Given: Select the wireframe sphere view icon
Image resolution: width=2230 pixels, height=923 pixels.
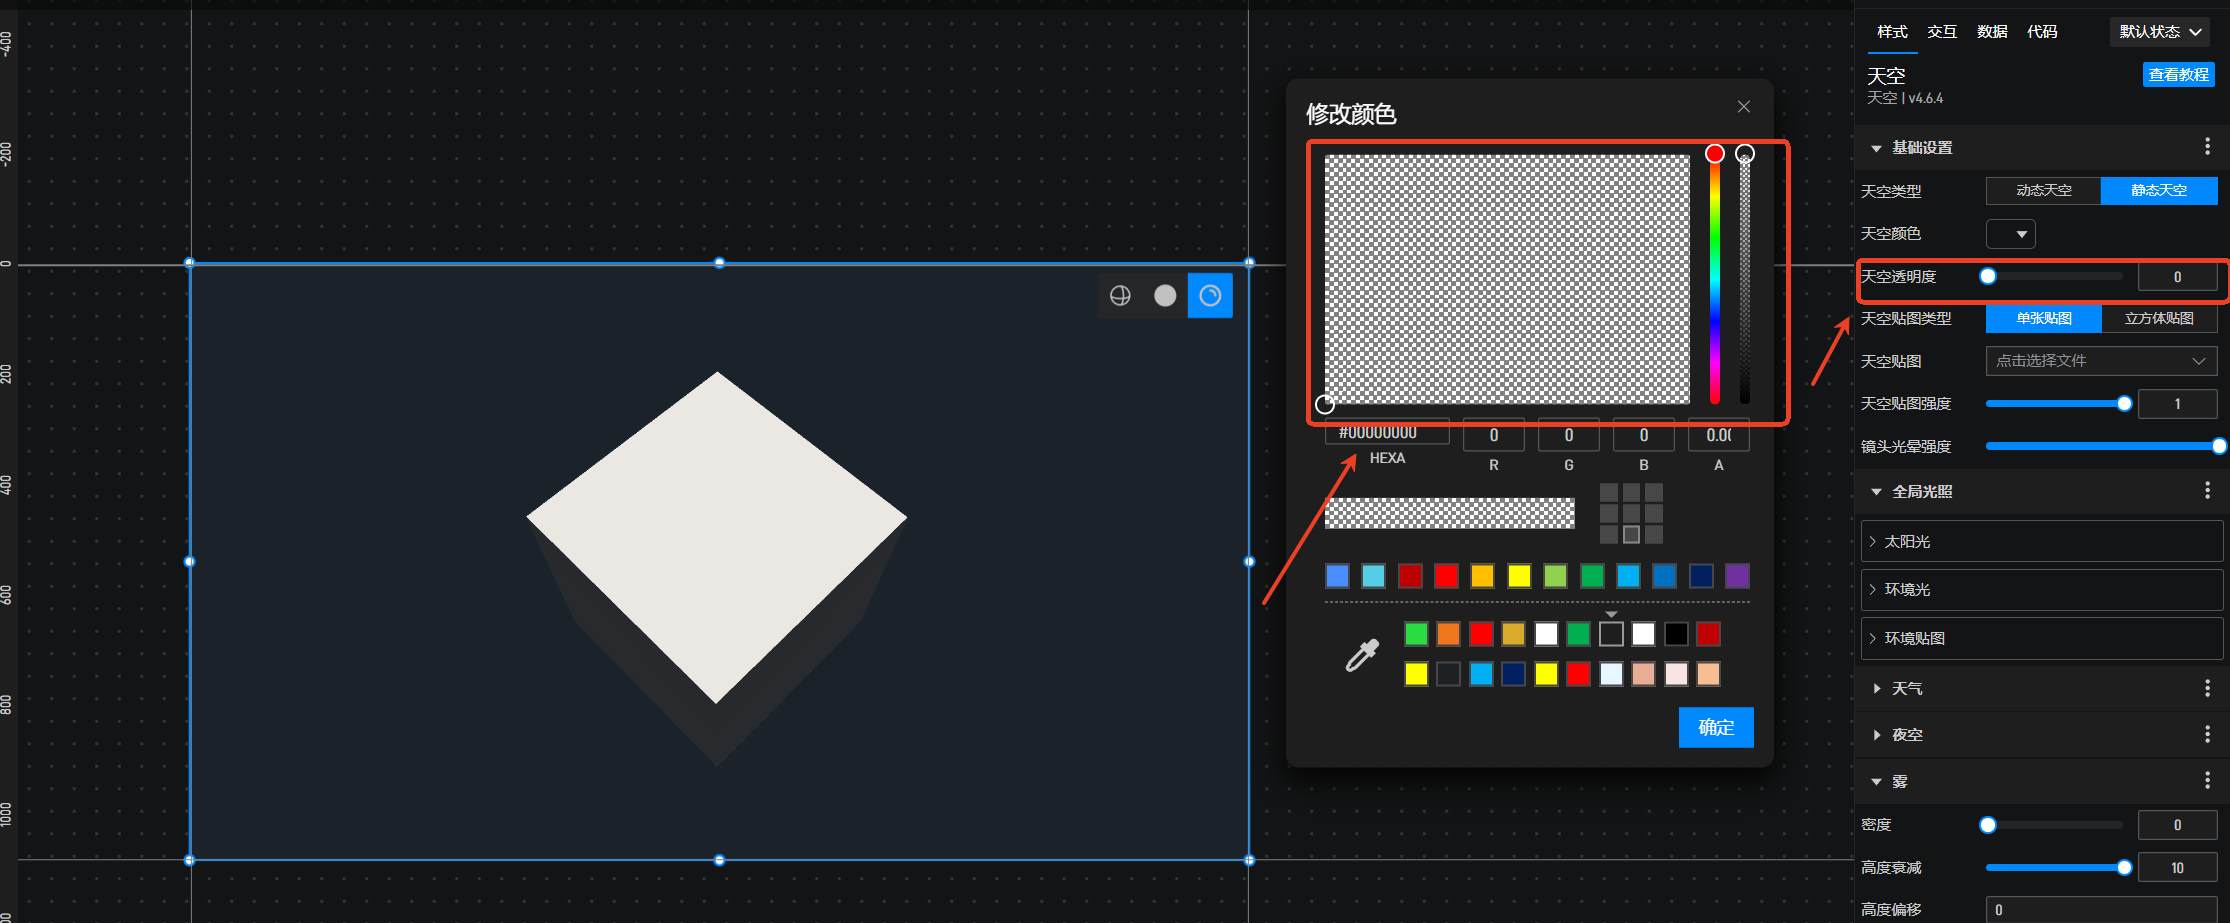Looking at the screenshot, I should (x=1120, y=296).
